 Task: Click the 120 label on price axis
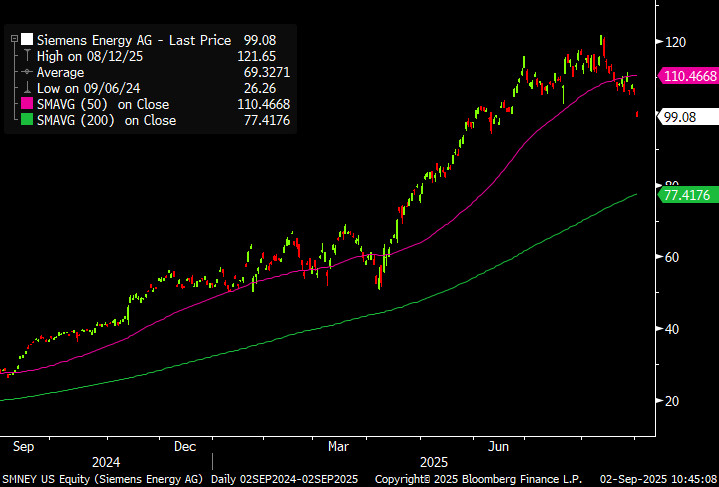tap(675, 42)
